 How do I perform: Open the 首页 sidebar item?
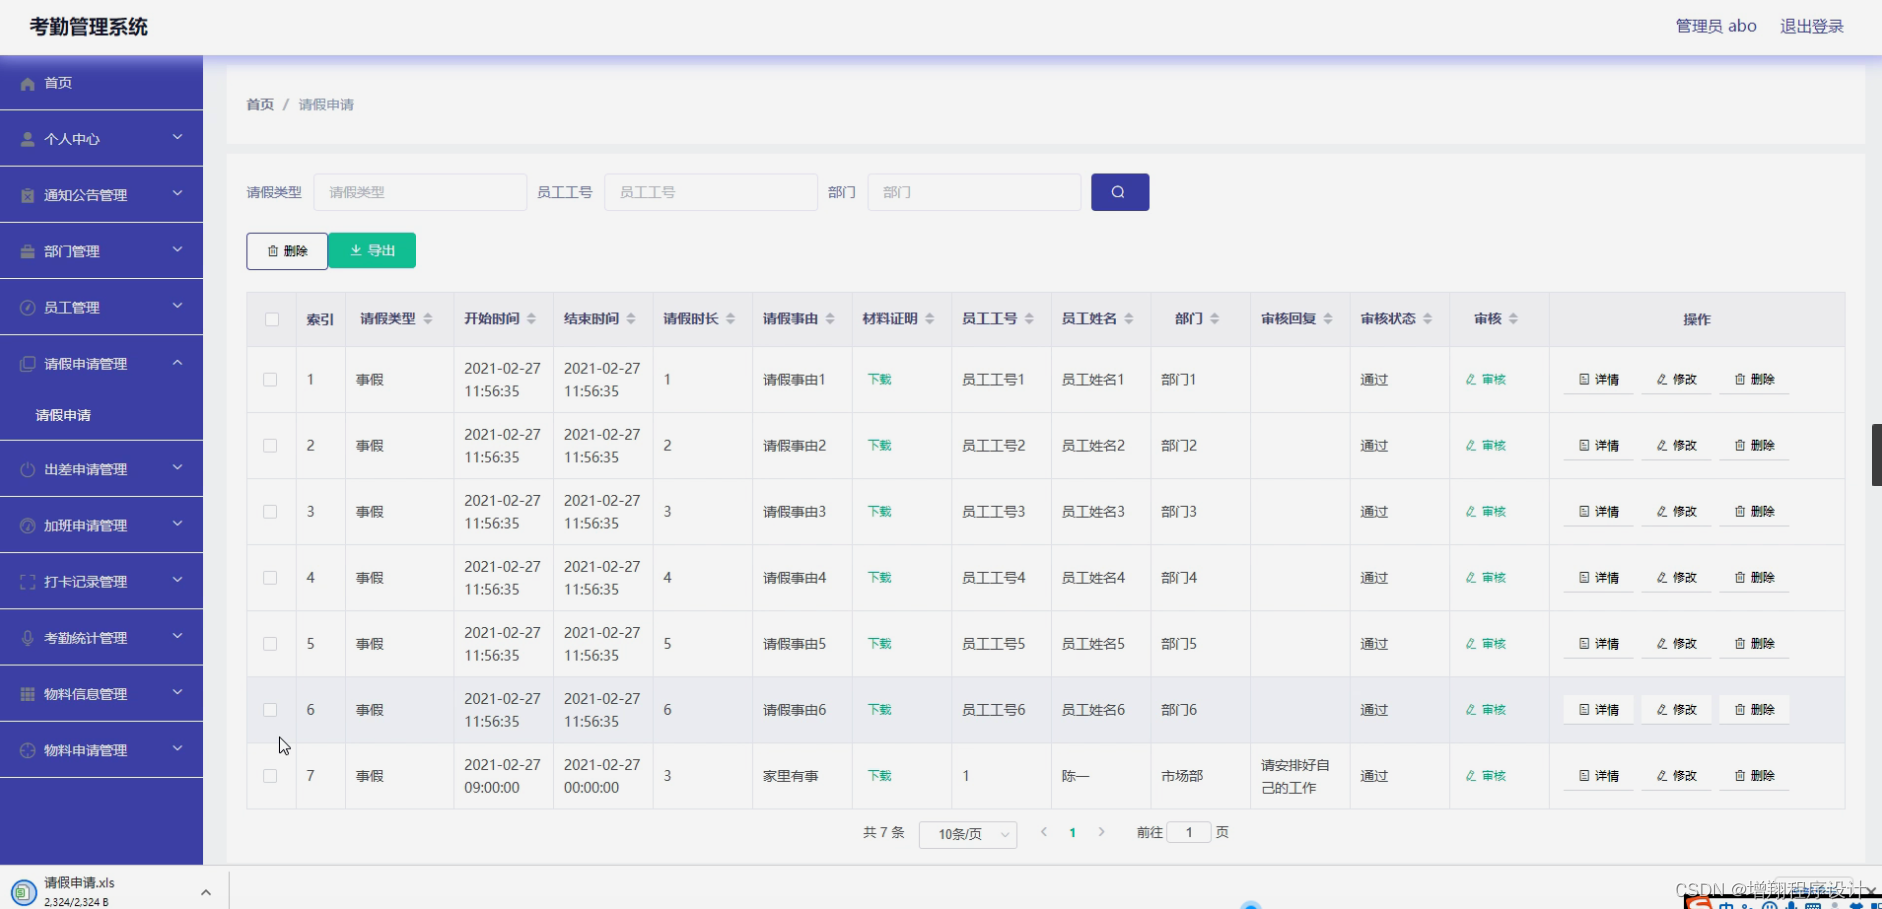(101, 83)
